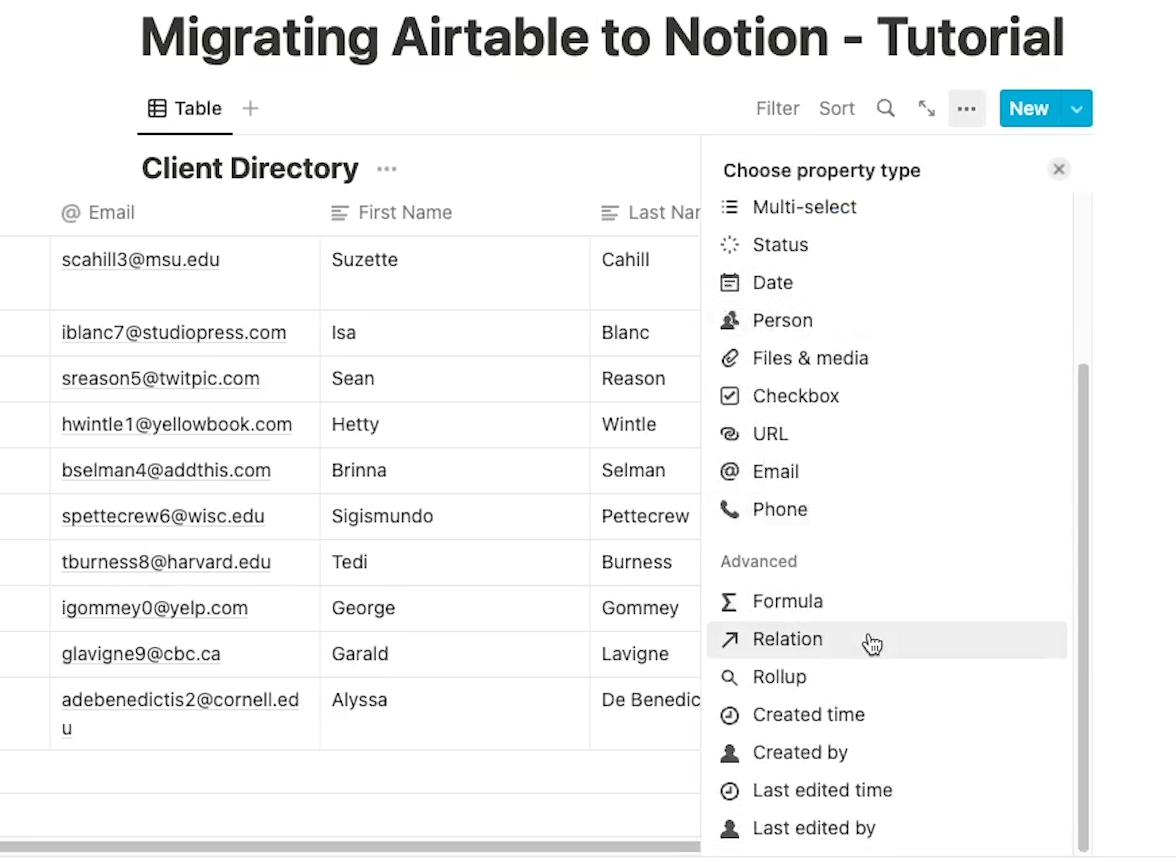Image resolution: width=1176 pixels, height=863 pixels.
Task: Pick the Date property type
Action: tap(886, 283)
